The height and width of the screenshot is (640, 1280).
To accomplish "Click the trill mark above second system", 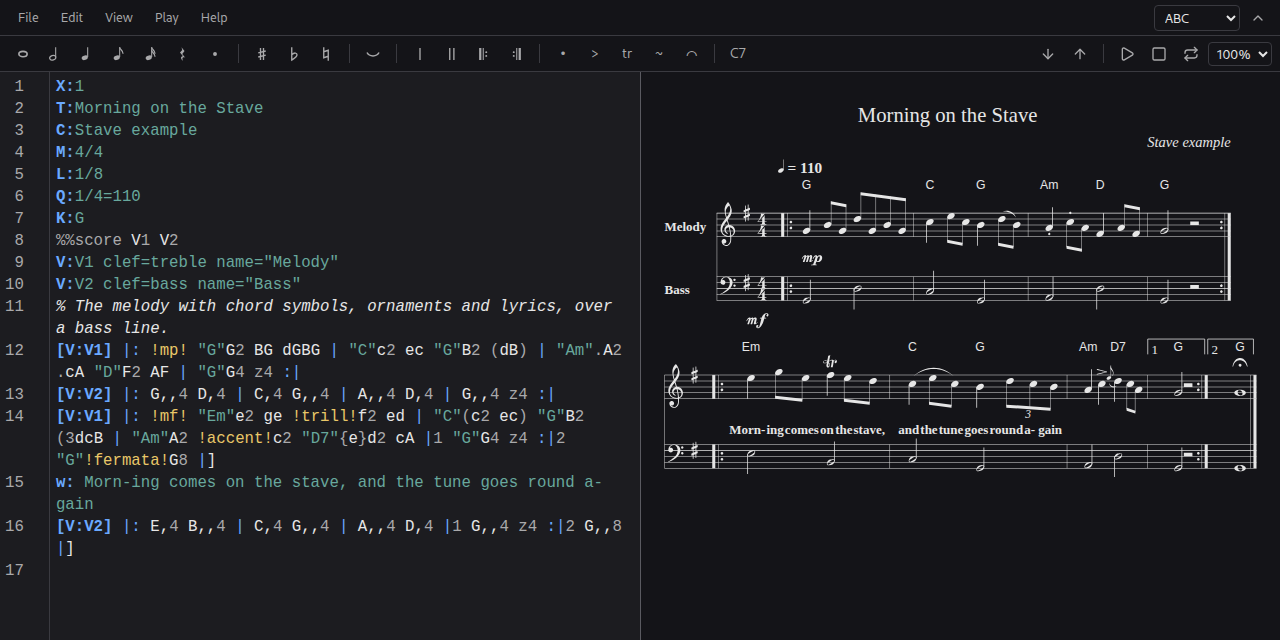I will coord(830,362).
